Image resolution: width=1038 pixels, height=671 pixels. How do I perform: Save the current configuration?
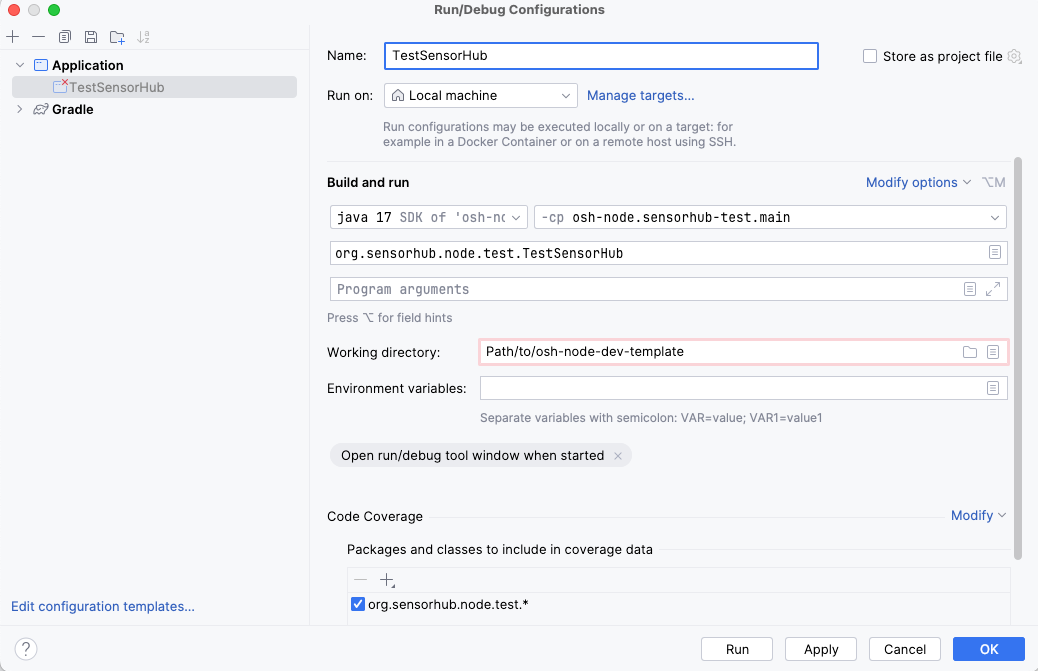click(x=90, y=36)
